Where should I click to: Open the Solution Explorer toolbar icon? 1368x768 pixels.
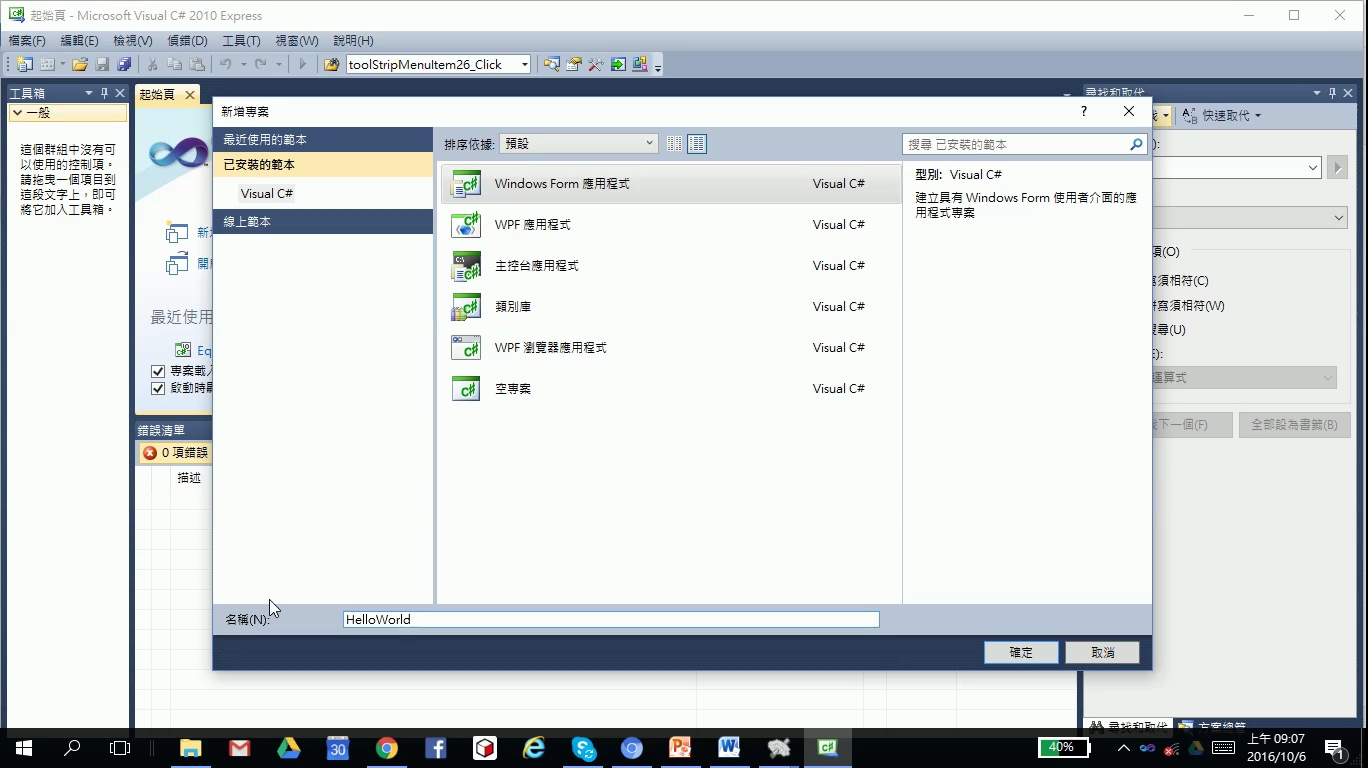552,64
